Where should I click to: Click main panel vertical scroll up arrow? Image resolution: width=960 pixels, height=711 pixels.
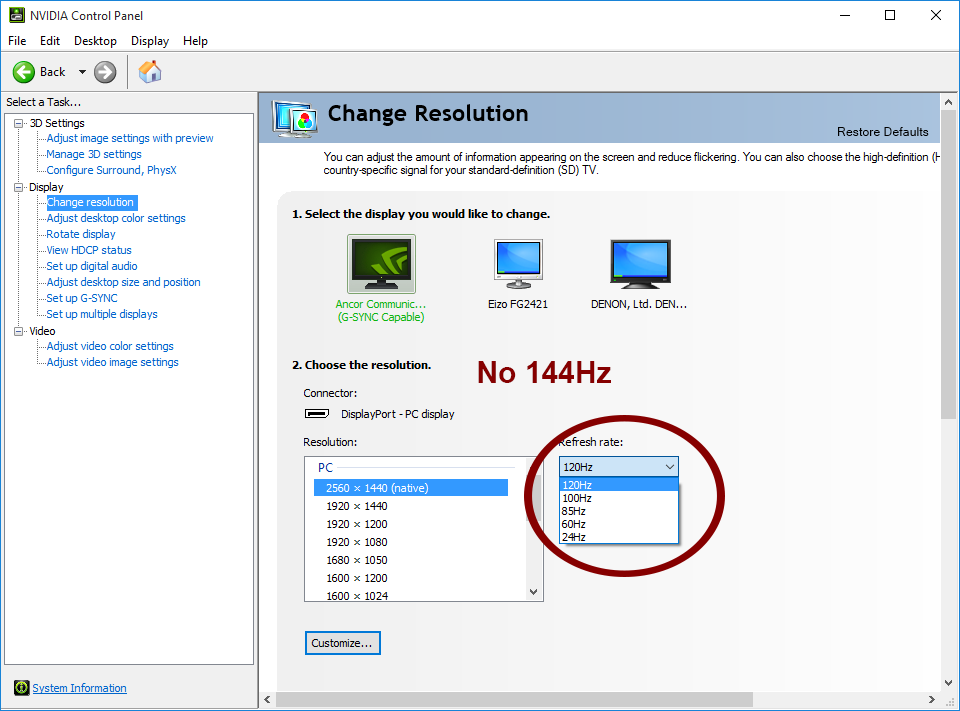(948, 102)
